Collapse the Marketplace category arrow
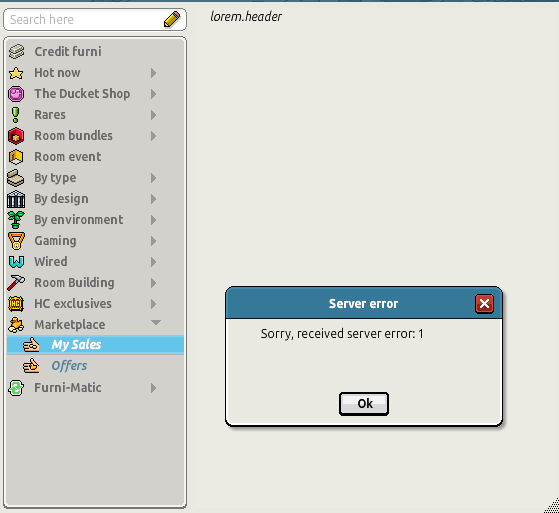Screen dimensions: 559x513 (x=156, y=323)
